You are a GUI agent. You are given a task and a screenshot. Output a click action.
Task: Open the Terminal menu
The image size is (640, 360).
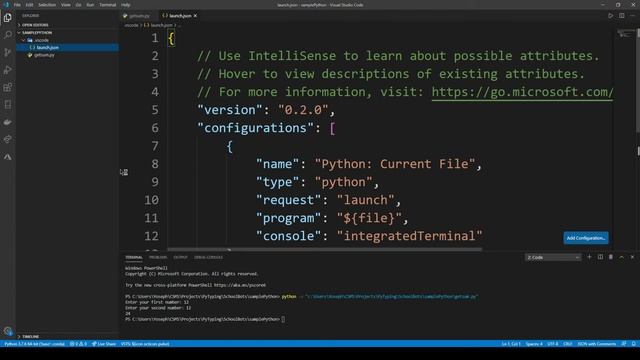tap(107, 5)
